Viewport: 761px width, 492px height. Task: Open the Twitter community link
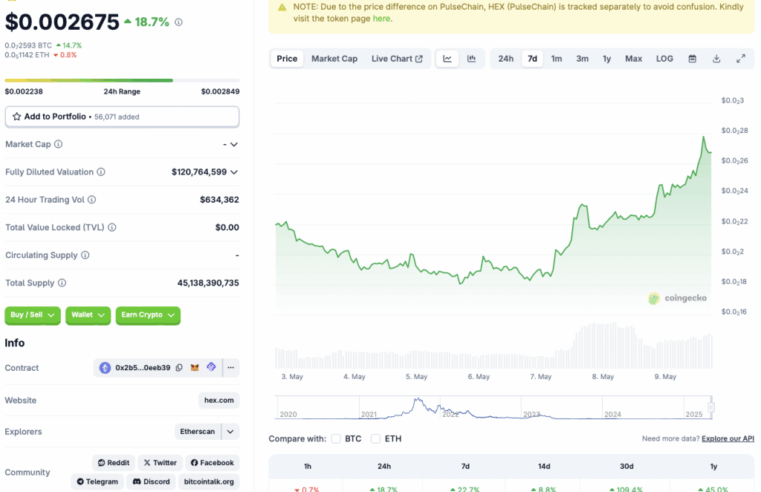(160, 462)
